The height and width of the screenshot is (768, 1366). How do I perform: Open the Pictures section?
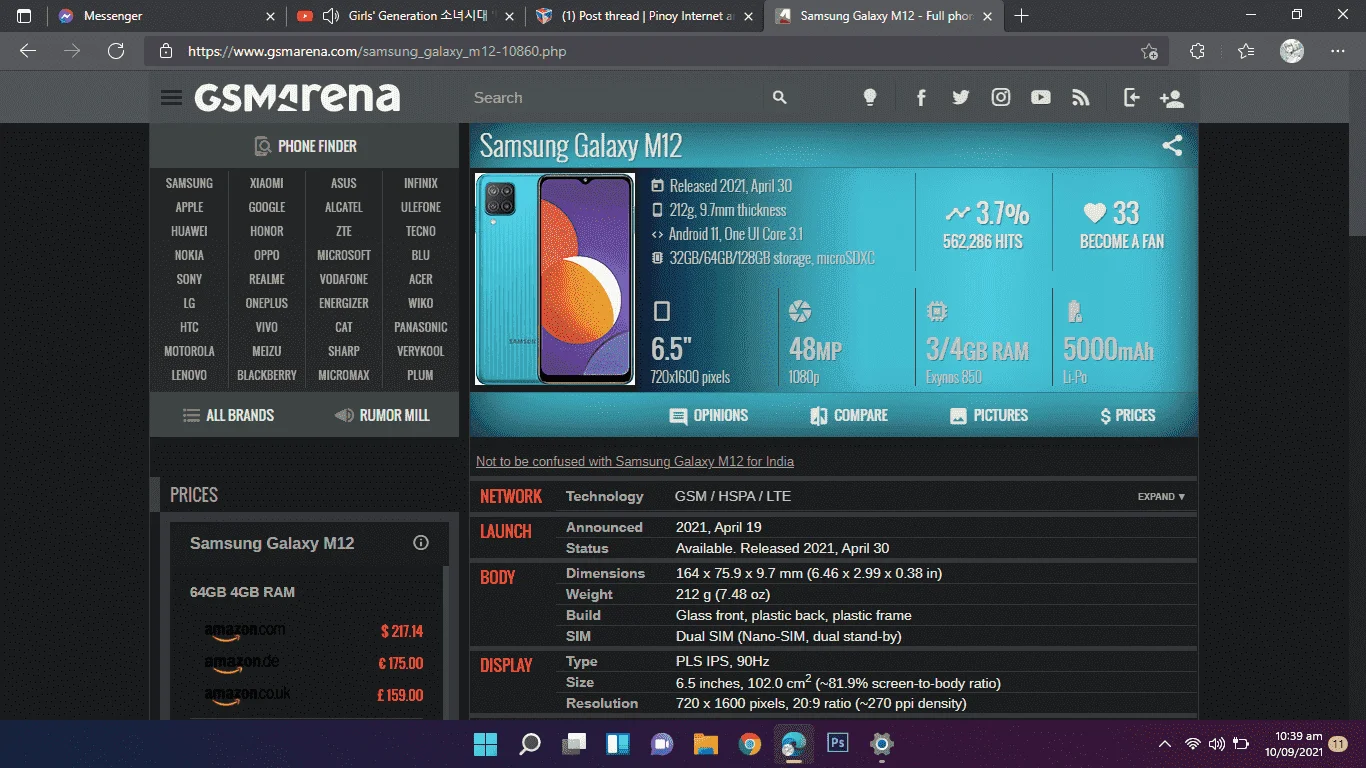click(x=988, y=416)
